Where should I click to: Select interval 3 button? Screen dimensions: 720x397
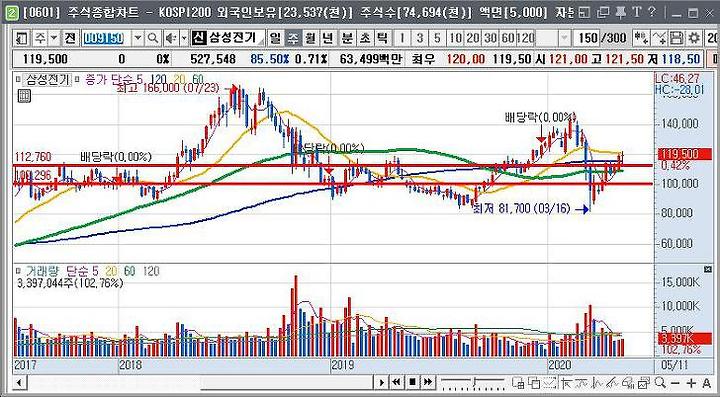click(x=420, y=38)
